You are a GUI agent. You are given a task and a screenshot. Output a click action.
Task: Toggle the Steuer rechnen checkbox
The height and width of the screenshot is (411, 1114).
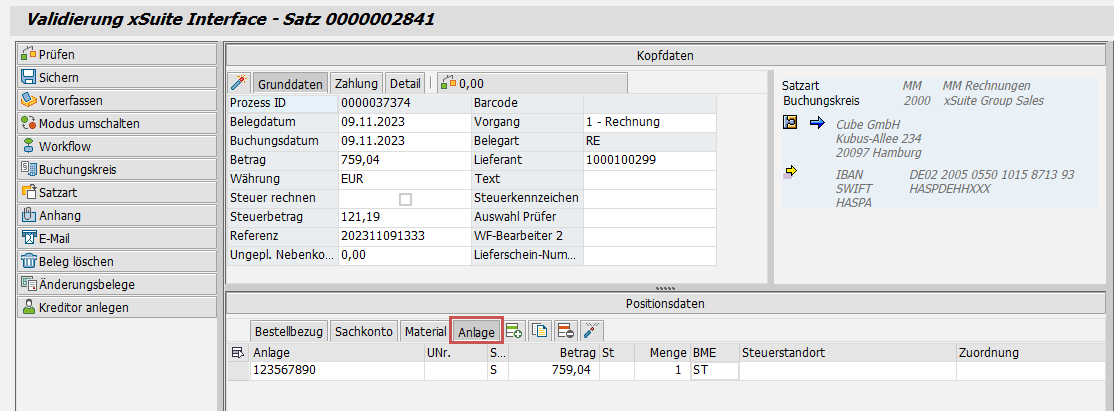tap(405, 199)
